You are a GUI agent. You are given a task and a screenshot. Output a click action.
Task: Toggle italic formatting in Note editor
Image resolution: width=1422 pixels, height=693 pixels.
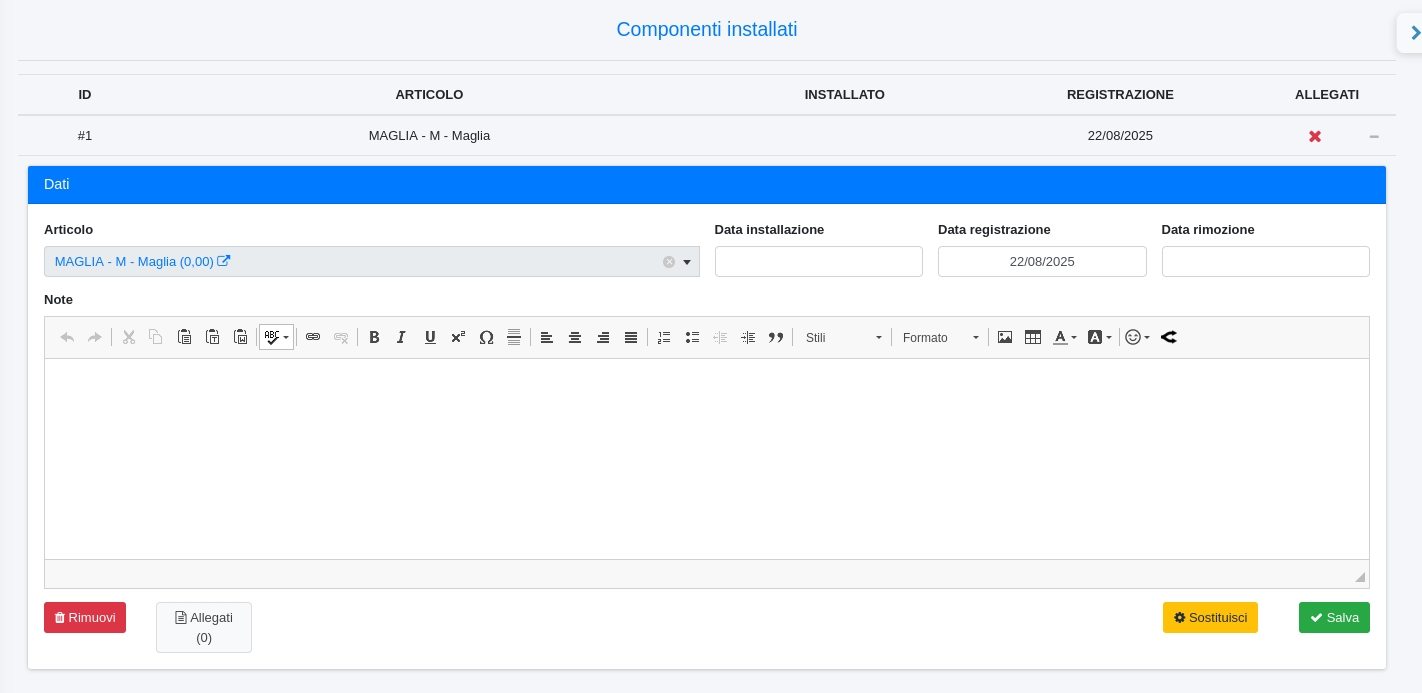402,338
